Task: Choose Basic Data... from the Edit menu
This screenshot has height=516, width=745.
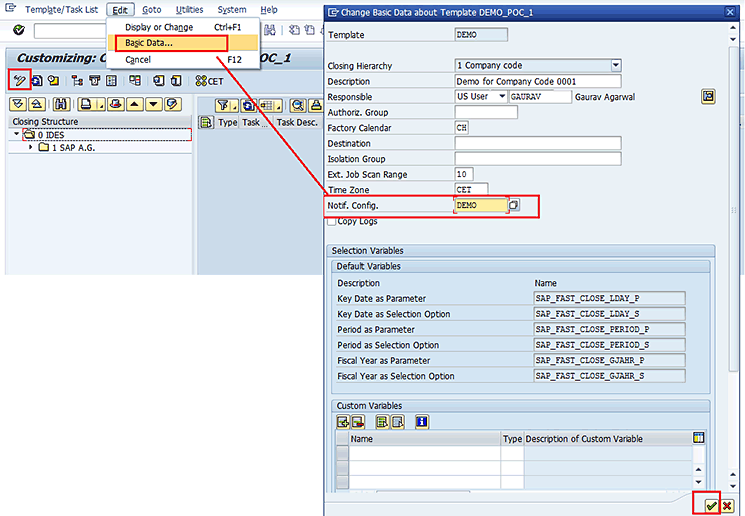Action: point(149,43)
